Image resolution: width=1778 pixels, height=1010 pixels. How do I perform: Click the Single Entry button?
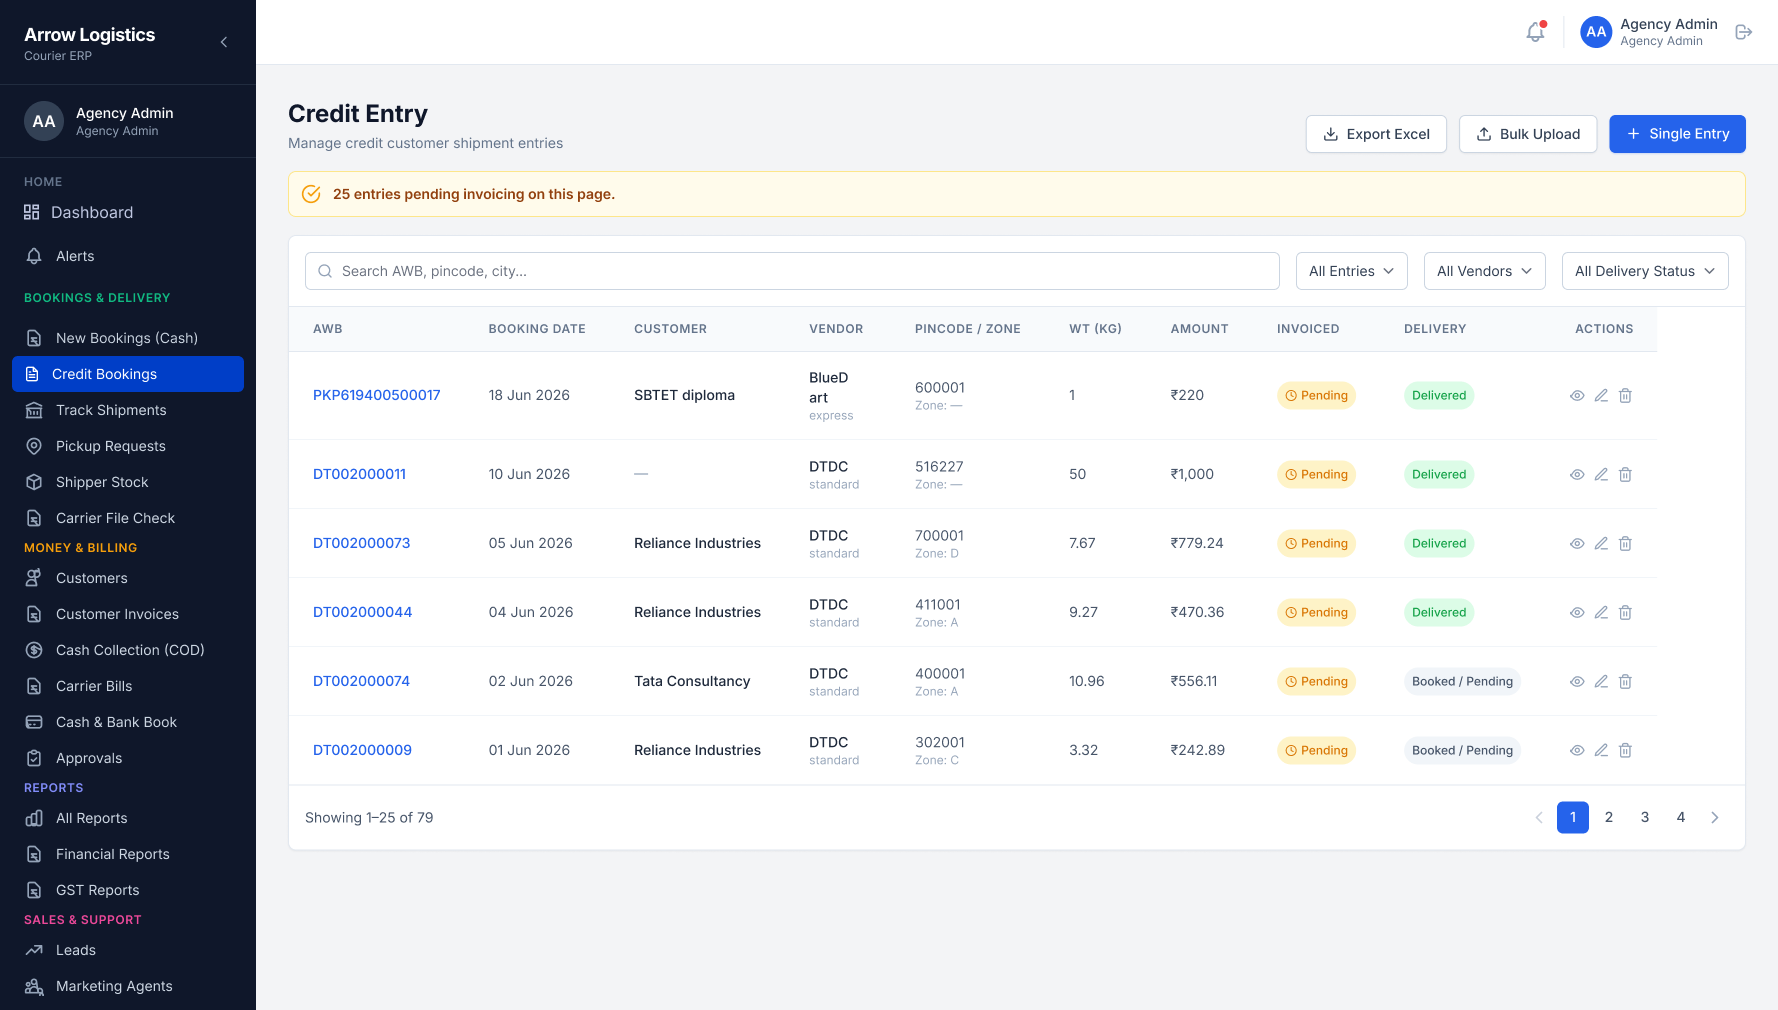tap(1677, 134)
